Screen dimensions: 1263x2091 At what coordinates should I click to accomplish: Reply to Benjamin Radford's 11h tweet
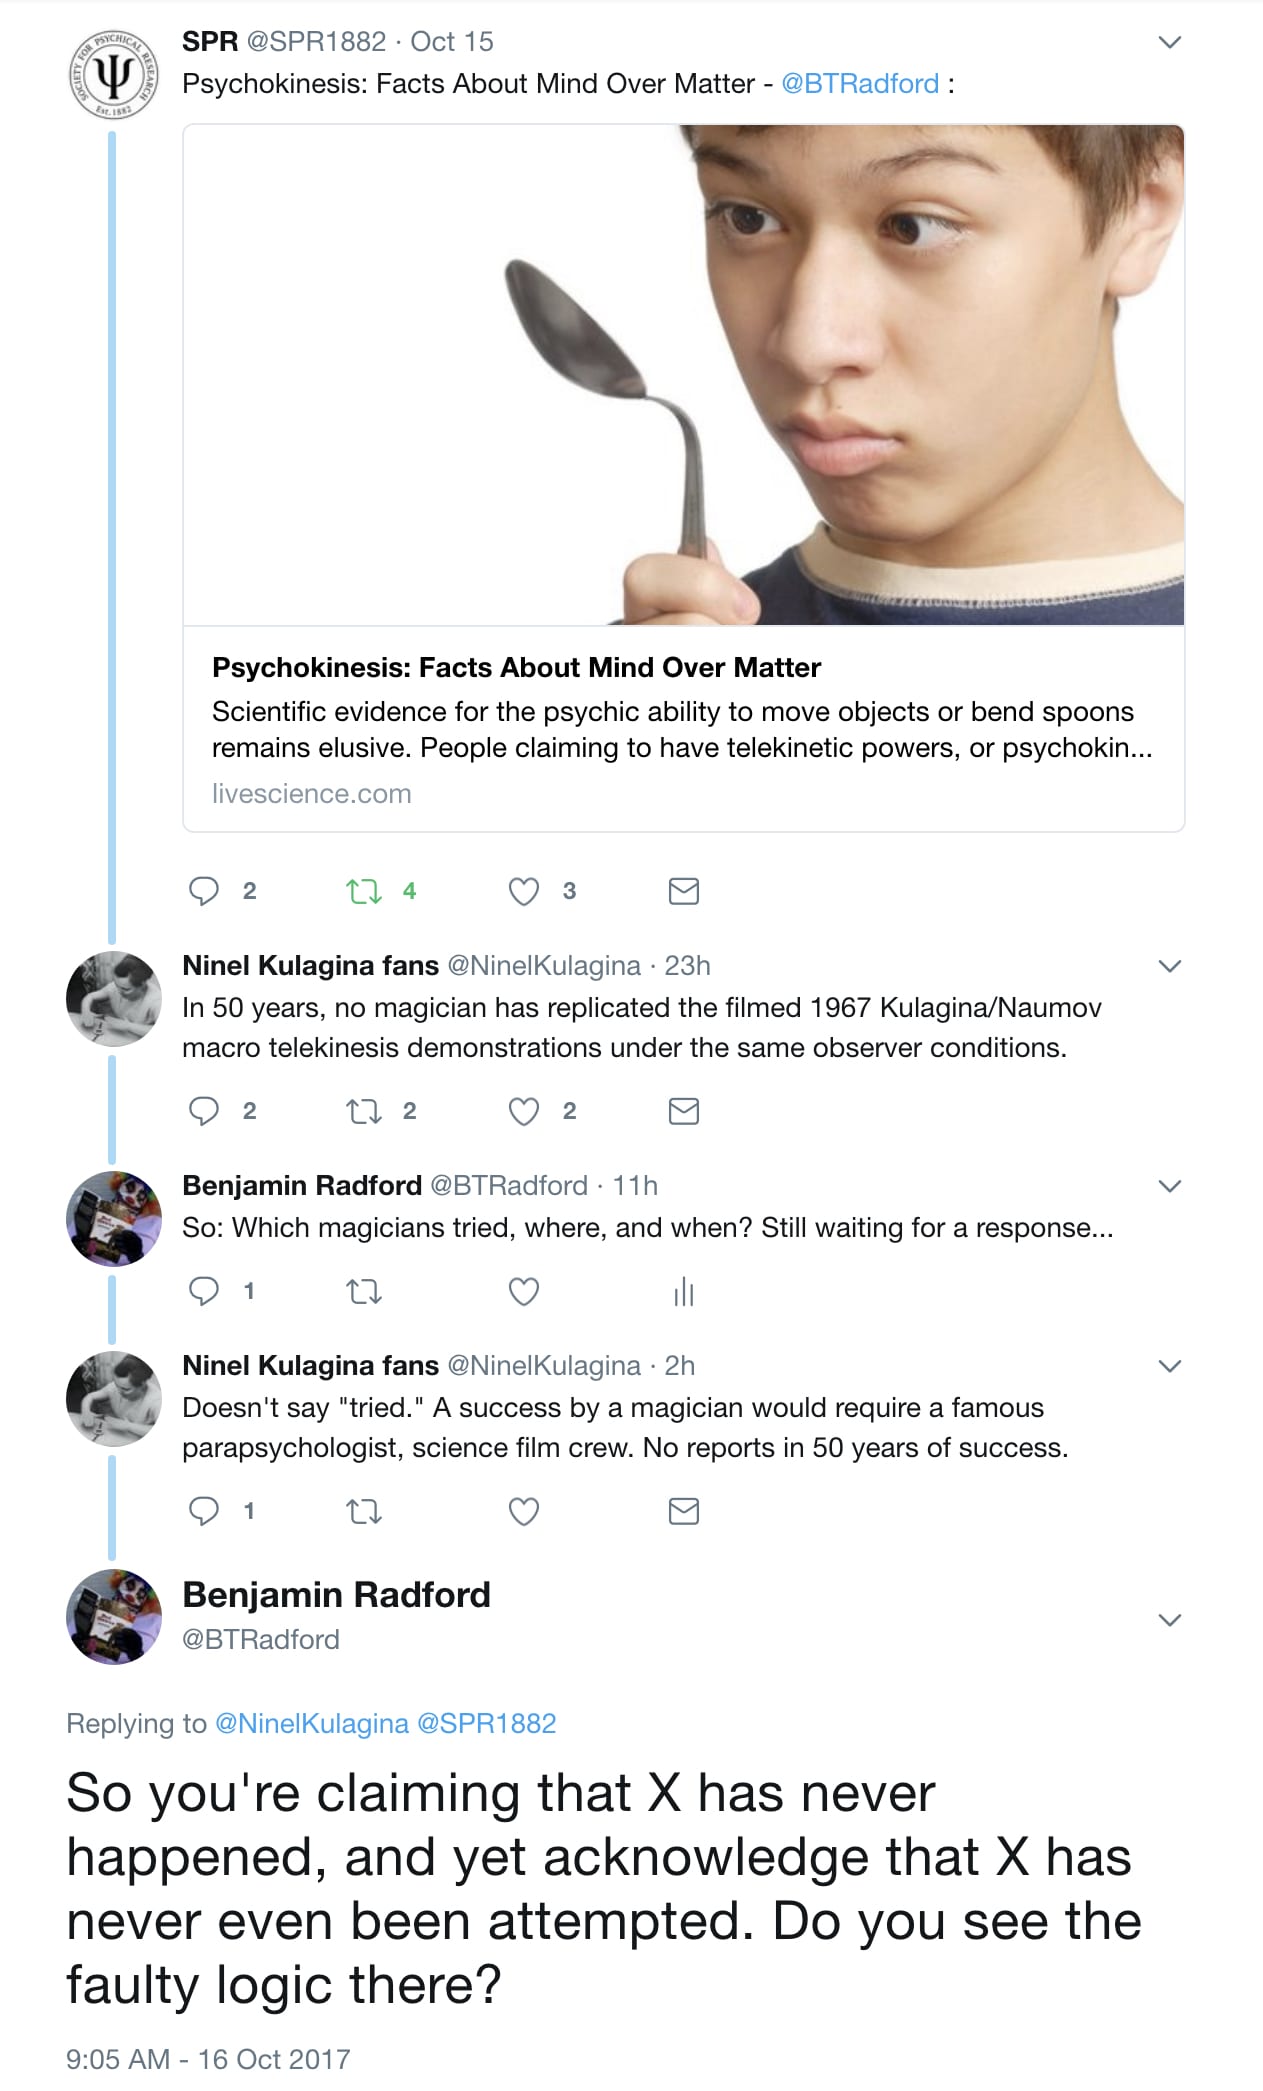click(x=204, y=1291)
